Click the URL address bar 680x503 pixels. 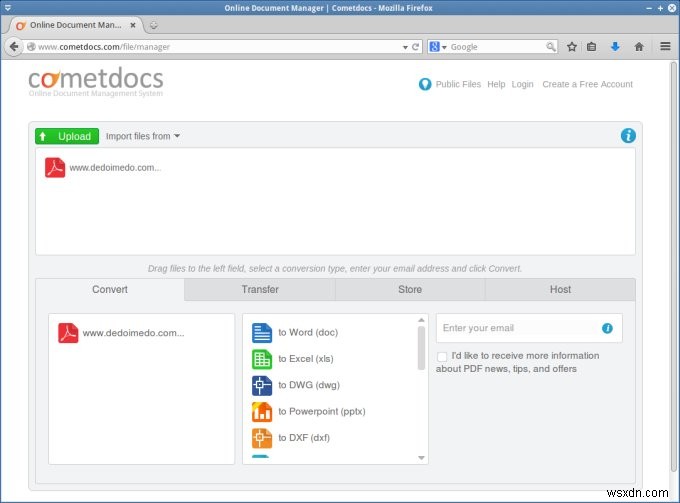217,47
